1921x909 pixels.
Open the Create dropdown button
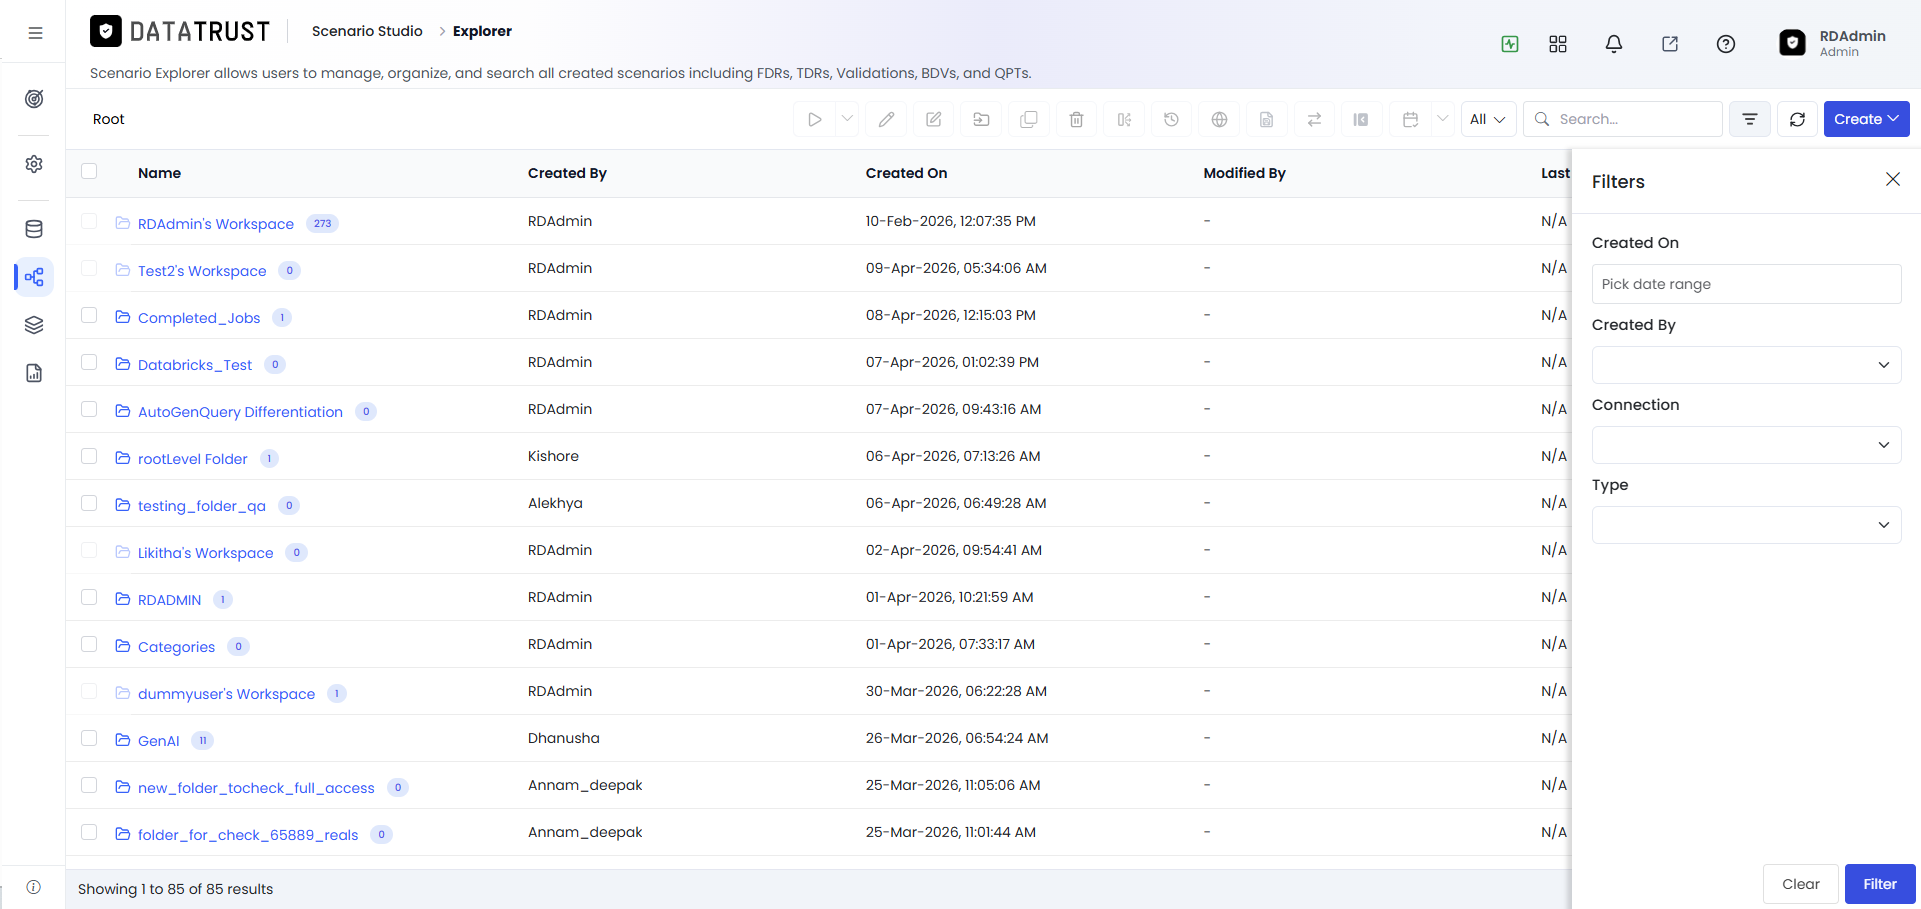point(1866,119)
